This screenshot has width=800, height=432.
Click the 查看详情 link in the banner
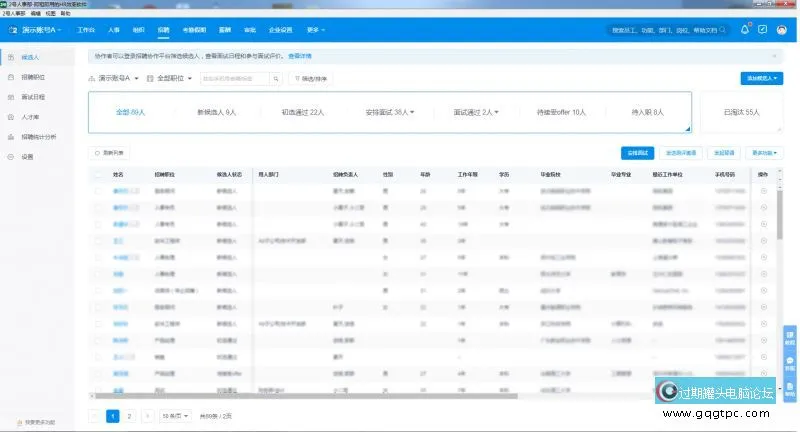tap(299, 56)
